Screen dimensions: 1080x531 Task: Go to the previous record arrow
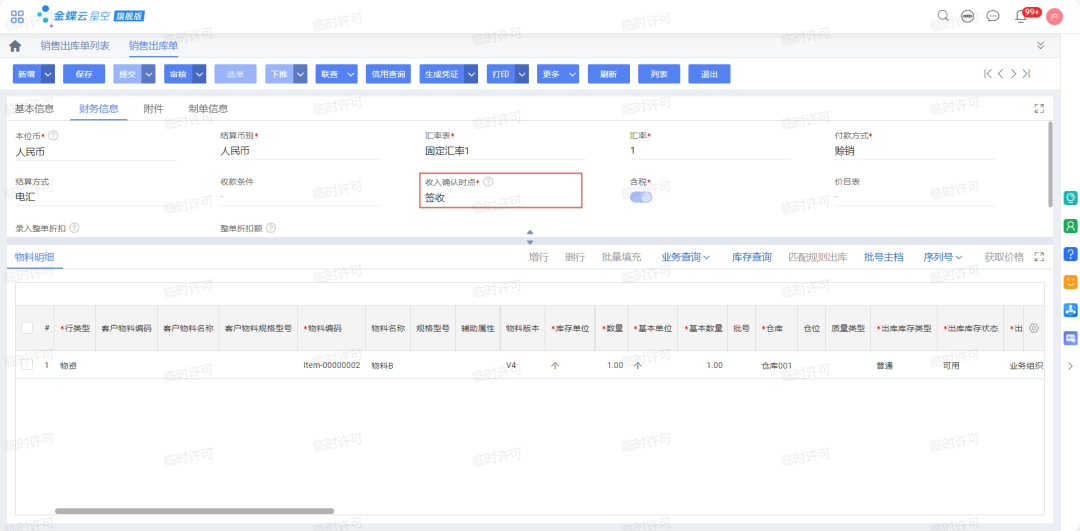(x=1001, y=74)
